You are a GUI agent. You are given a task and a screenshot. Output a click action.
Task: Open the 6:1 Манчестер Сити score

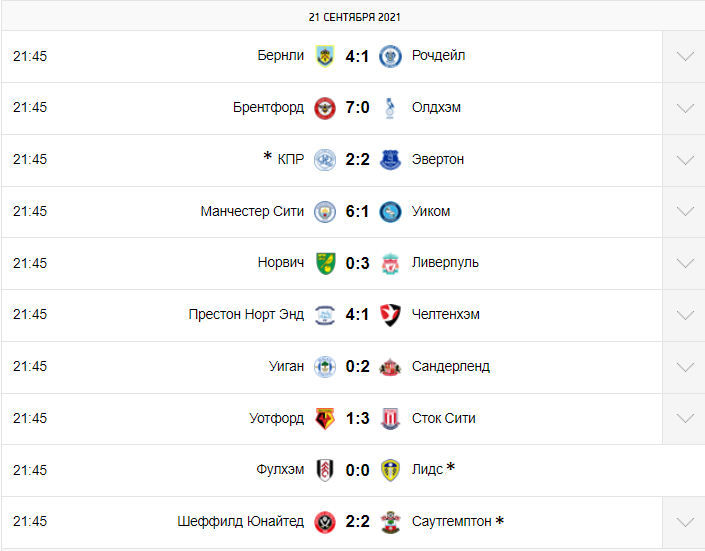tap(357, 211)
